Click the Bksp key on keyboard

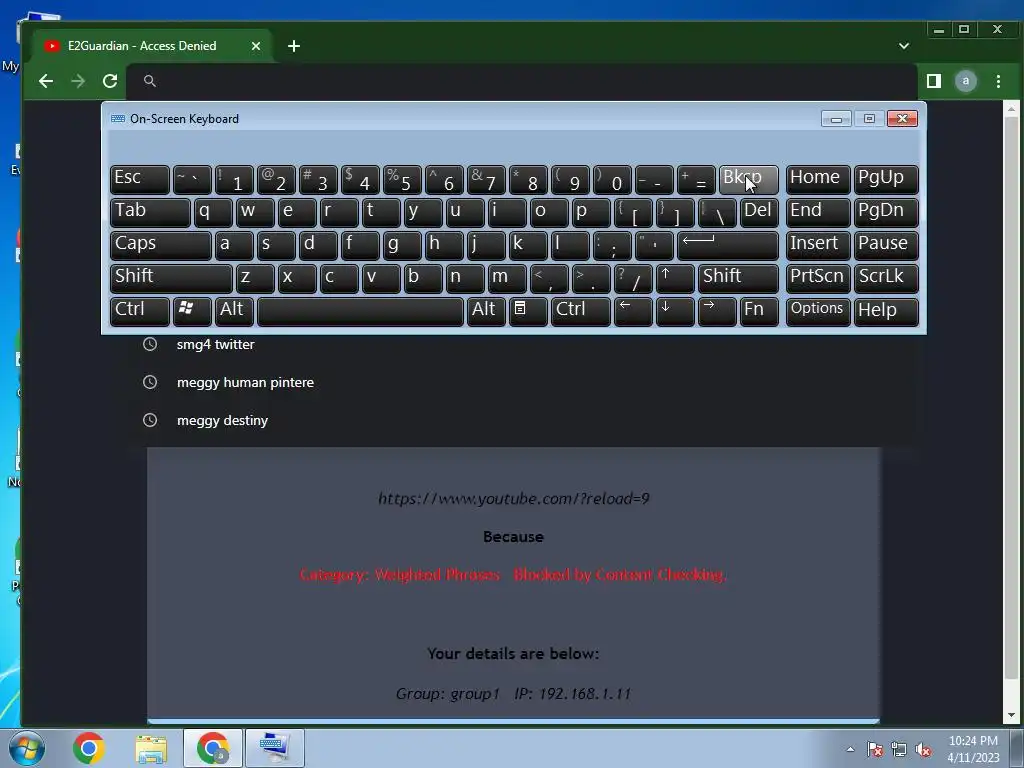point(748,180)
